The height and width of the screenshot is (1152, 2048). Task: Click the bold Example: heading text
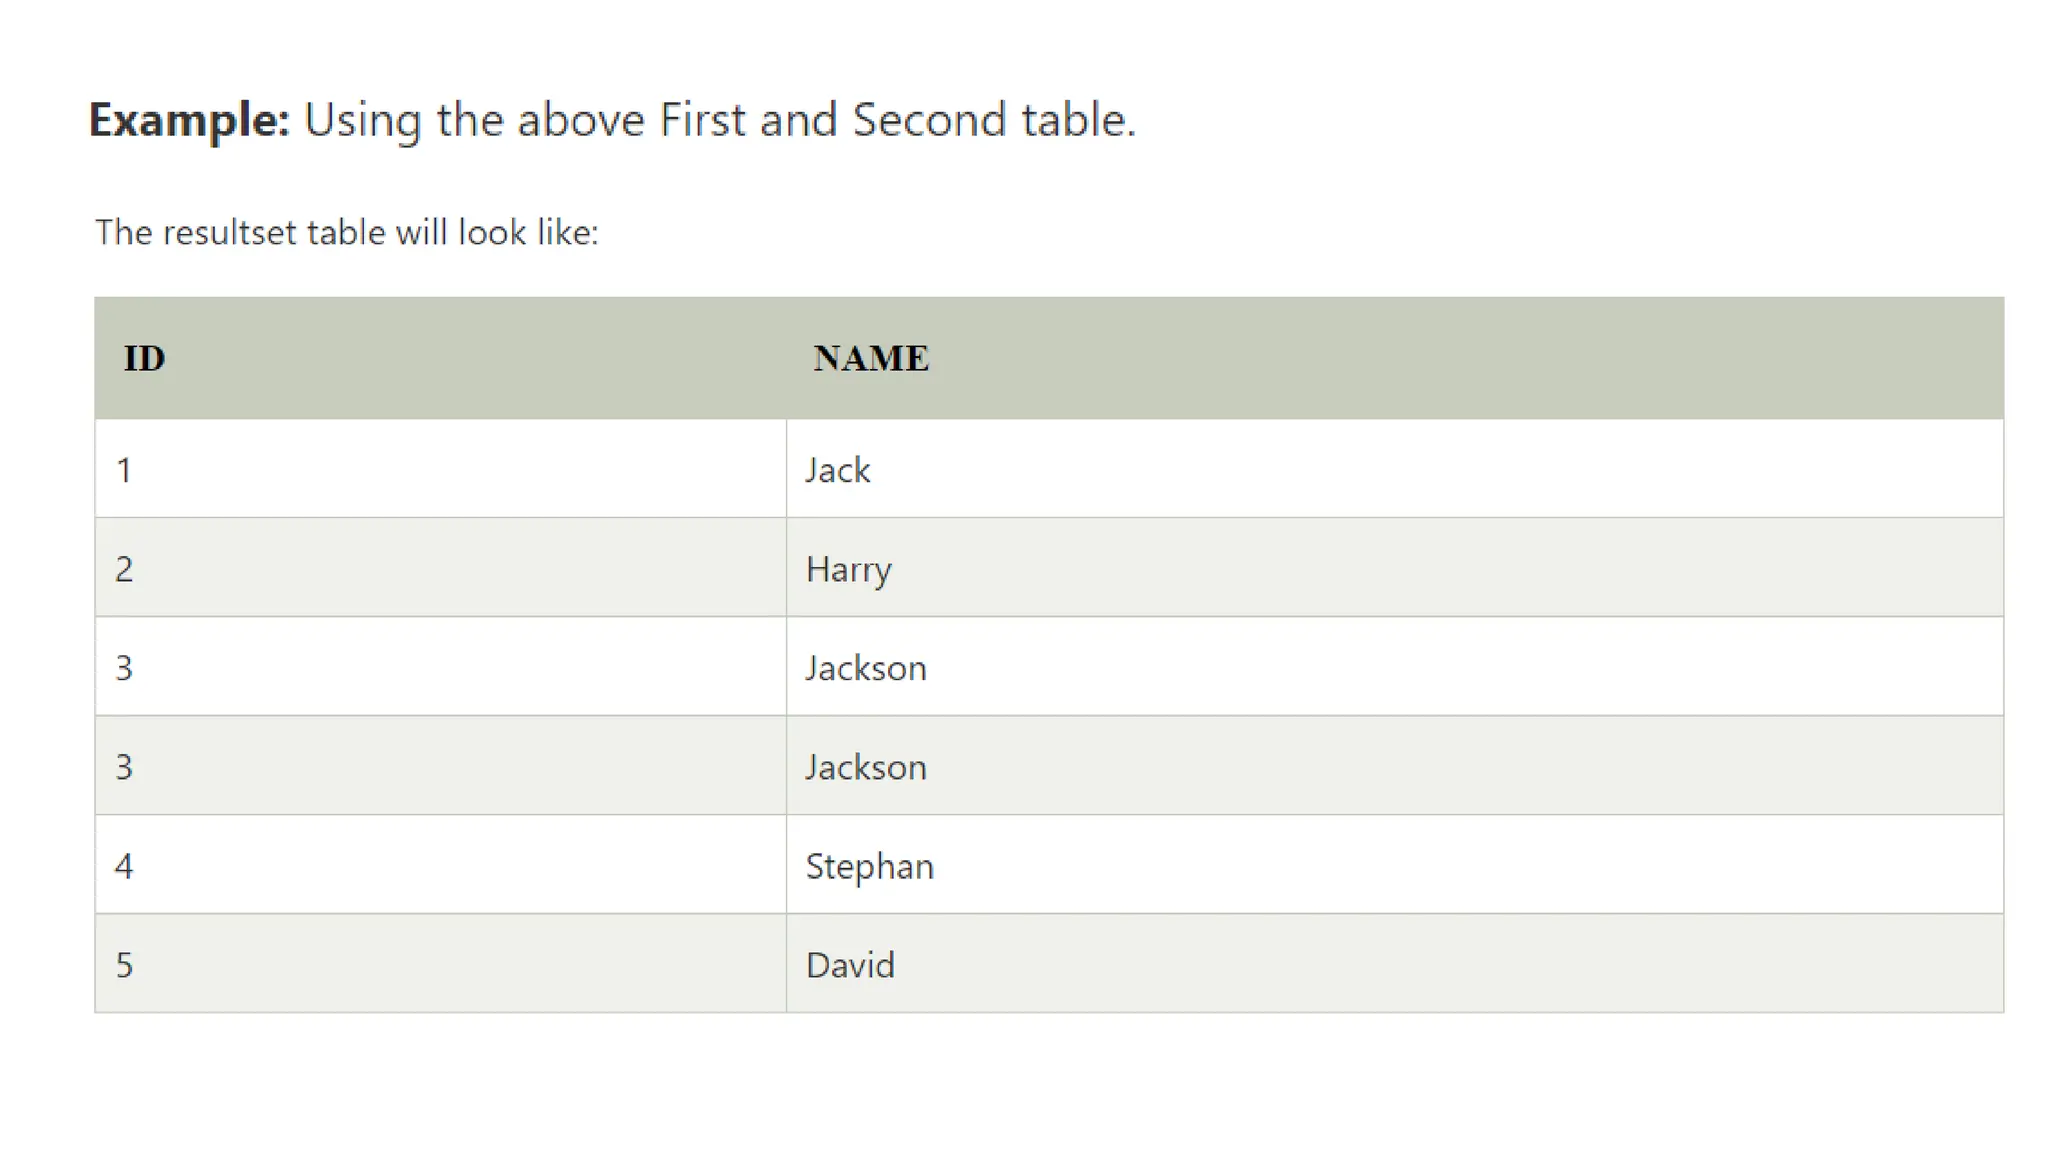(x=189, y=120)
